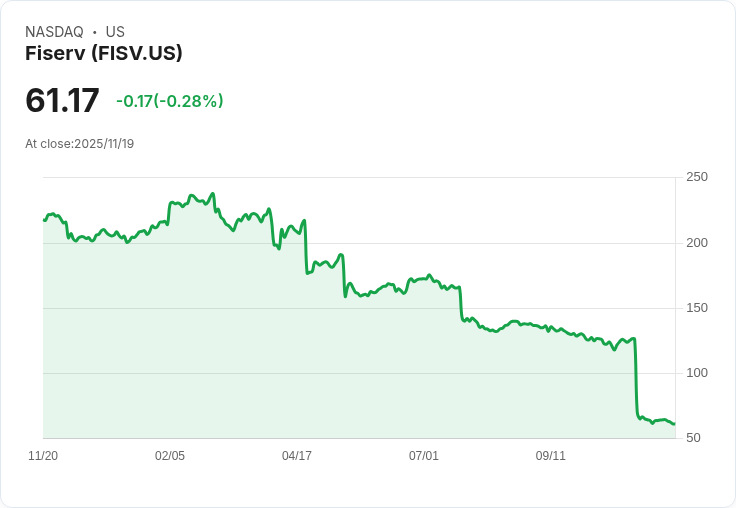Click the dot separator after NASDAQ
736x508 pixels.
click(x=95, y=32)
